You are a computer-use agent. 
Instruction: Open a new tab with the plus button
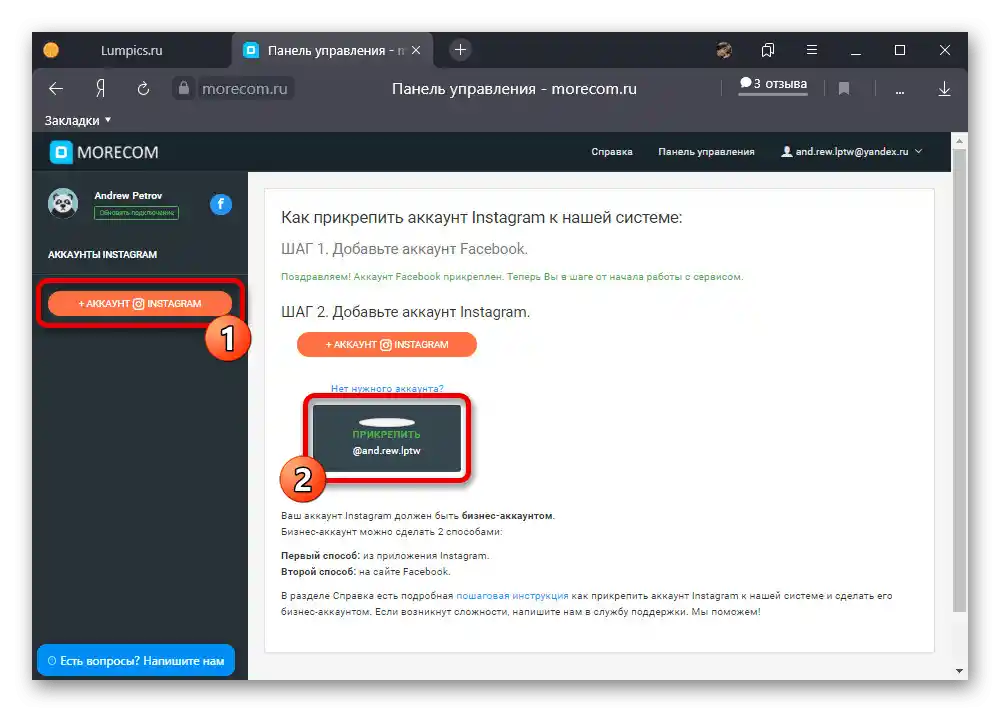click(x=460, y=49)
